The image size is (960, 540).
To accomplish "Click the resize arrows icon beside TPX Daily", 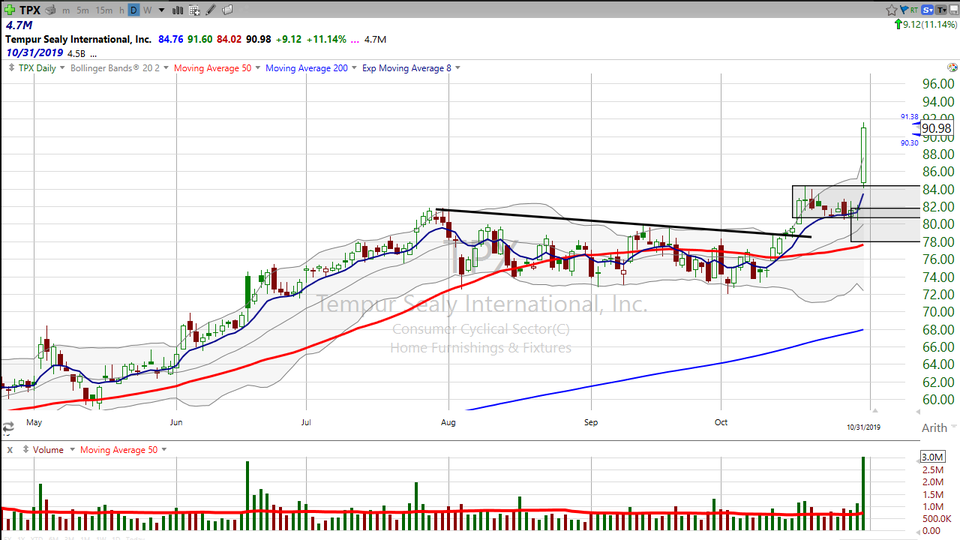I will [12, 68].
